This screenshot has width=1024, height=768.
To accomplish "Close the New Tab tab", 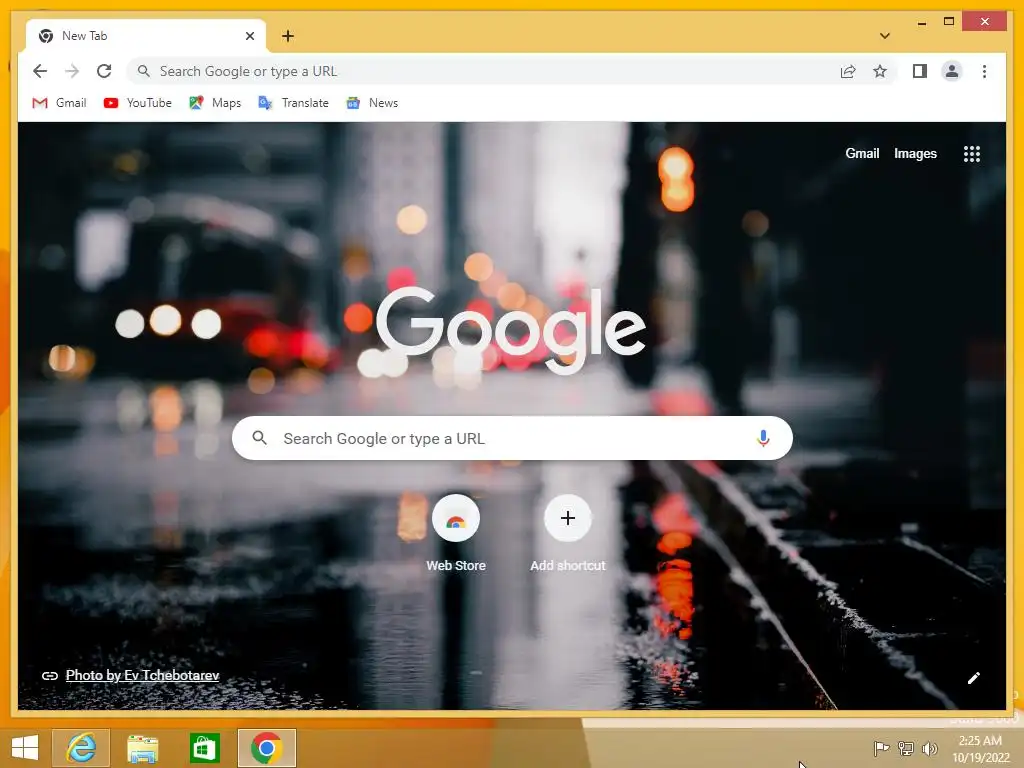I will [249, 36].
